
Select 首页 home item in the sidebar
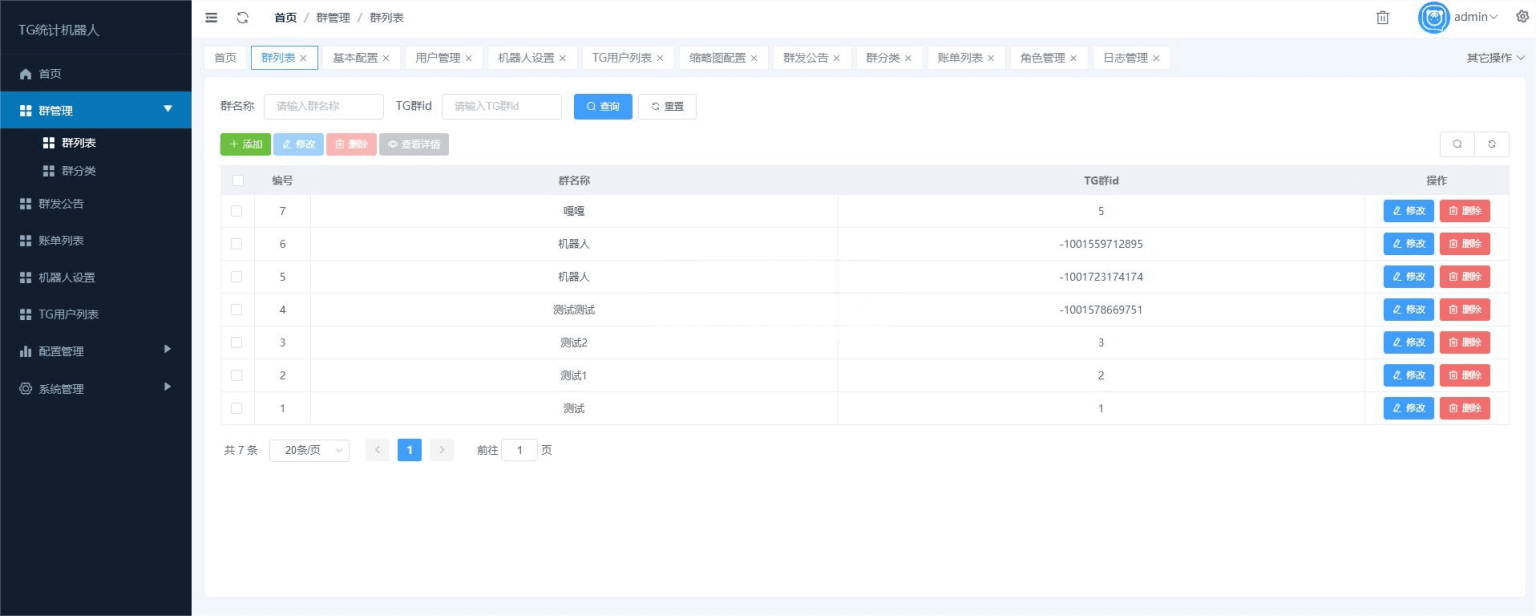pos(95,73)
